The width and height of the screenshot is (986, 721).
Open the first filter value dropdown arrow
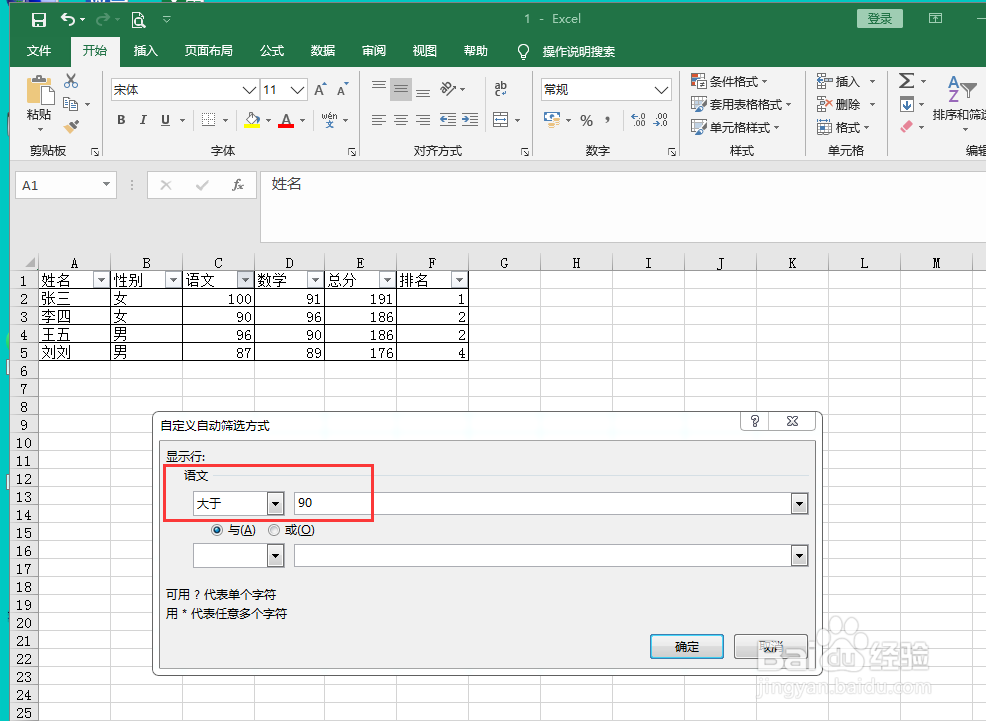coord(799,503)
